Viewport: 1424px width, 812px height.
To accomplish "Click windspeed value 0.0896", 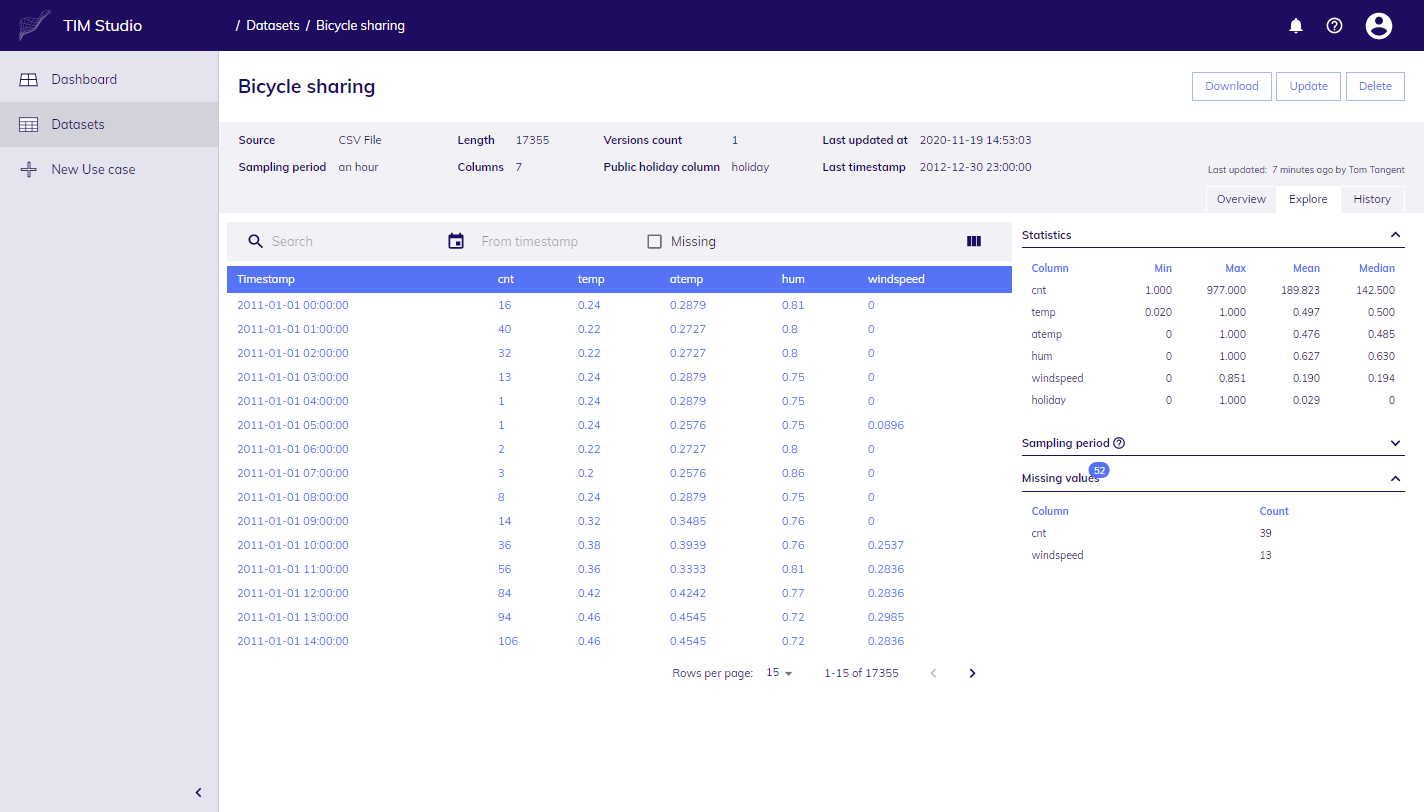I will click(x=886, y=425).
